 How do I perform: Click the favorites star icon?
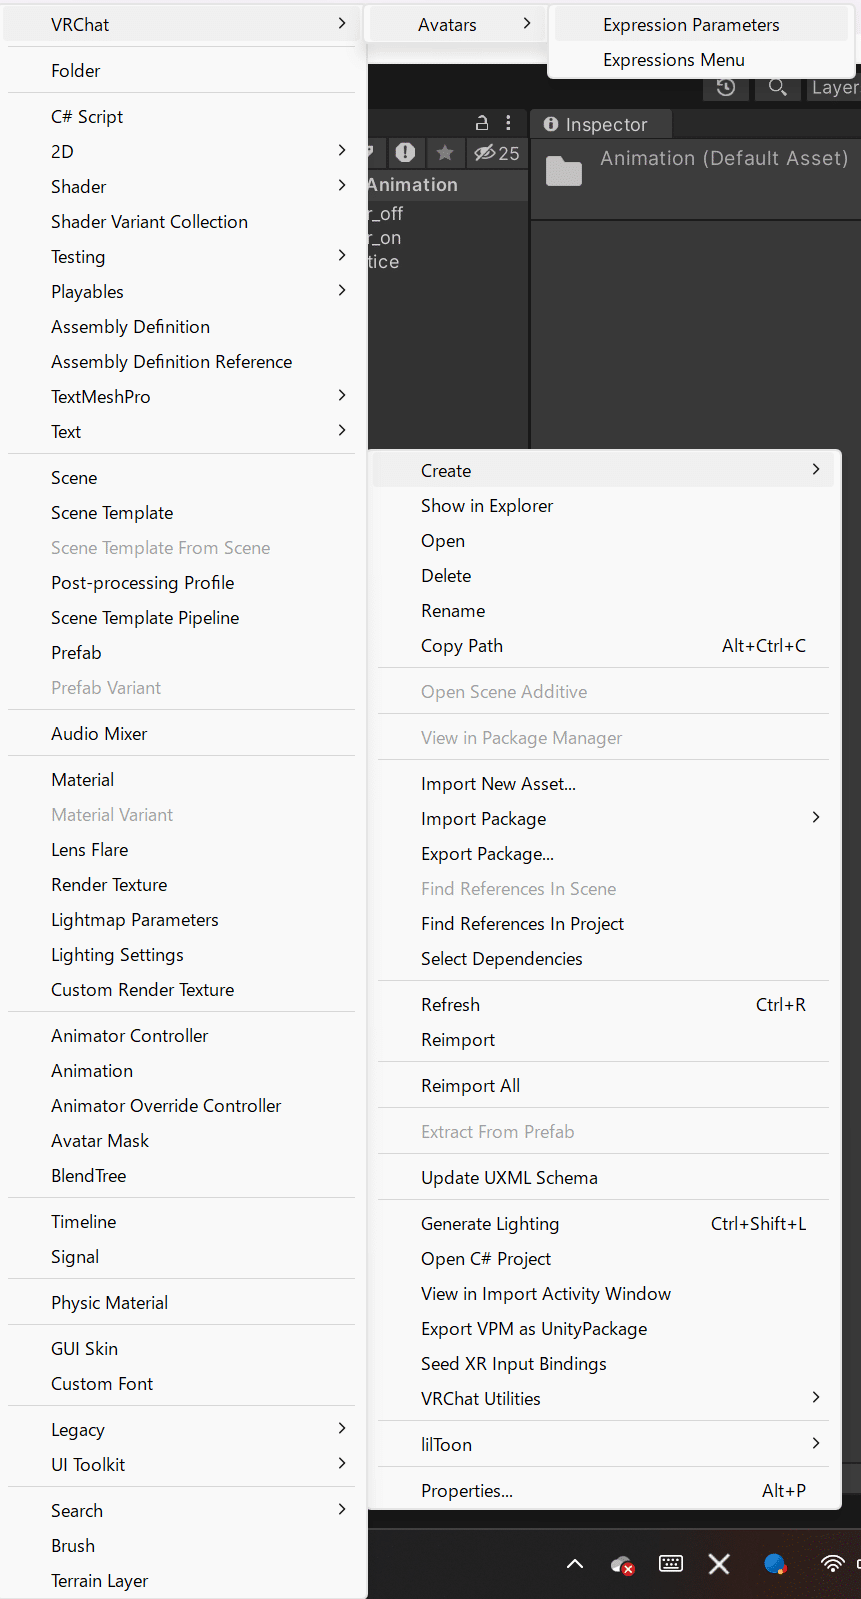(x=445, y=152)
